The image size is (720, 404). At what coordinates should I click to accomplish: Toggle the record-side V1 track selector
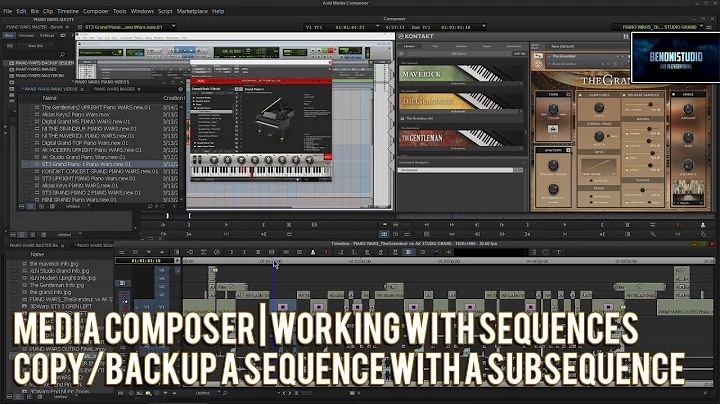[x=162, y=306]
